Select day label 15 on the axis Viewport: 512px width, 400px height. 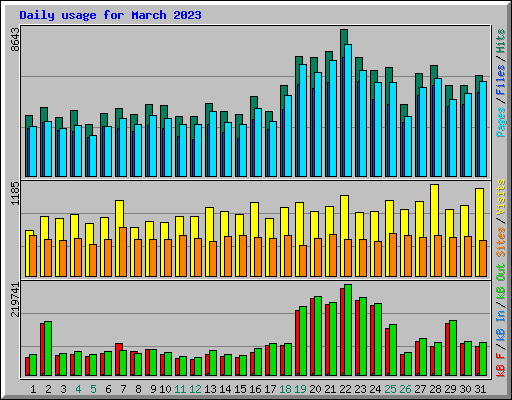240,389
